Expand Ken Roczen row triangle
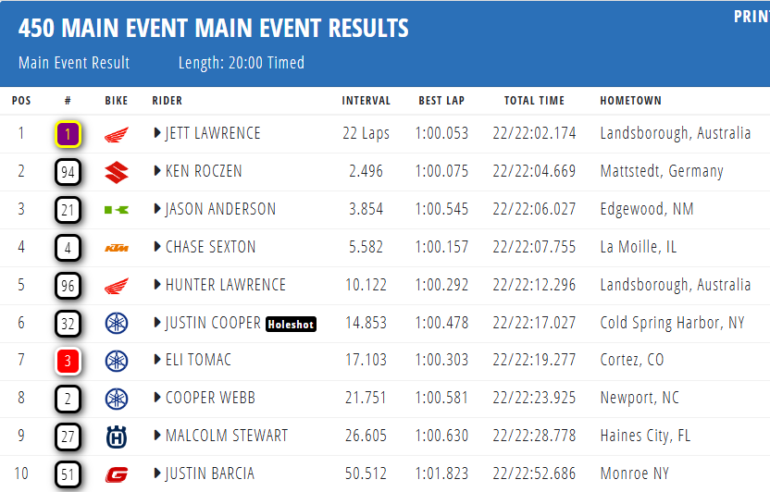This screenshot has height=492, width=770. click(157, 172)
